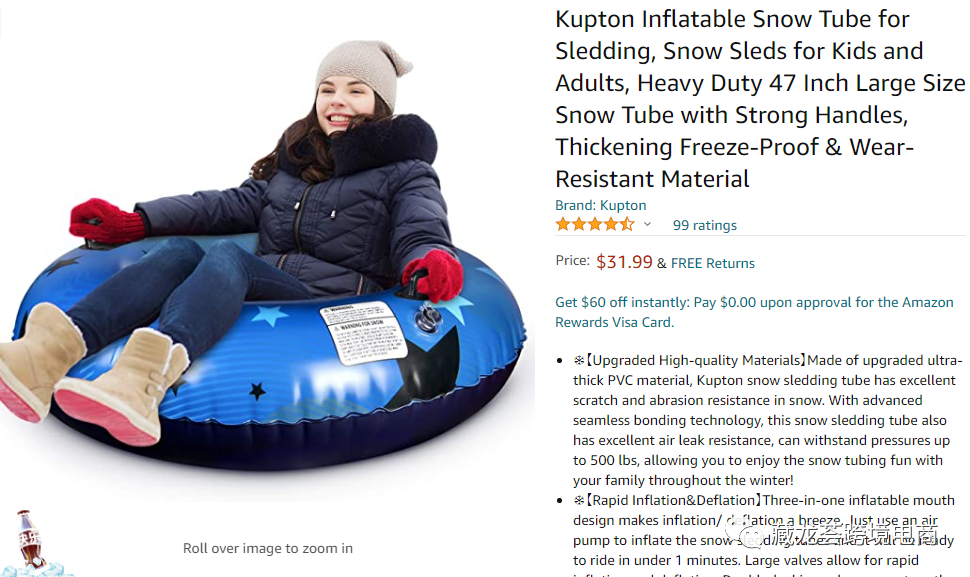Click the half-filled fifth rating star
970x577 pixels.
click(627, 224)
